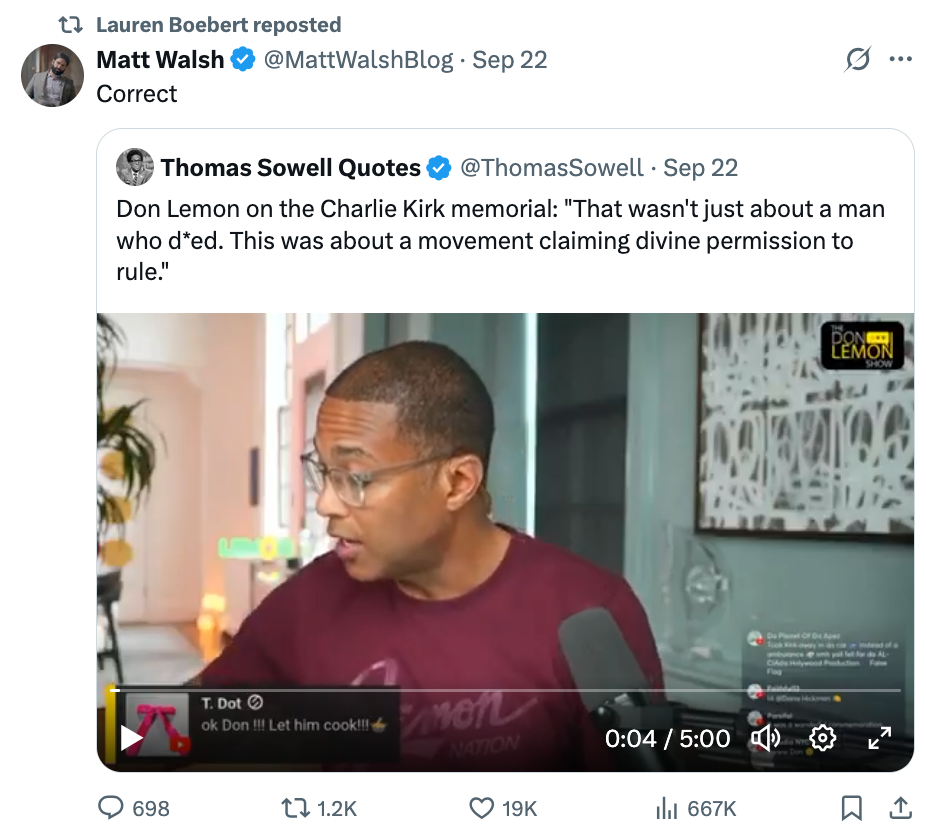Click the reply comment icon

[109, 807]
